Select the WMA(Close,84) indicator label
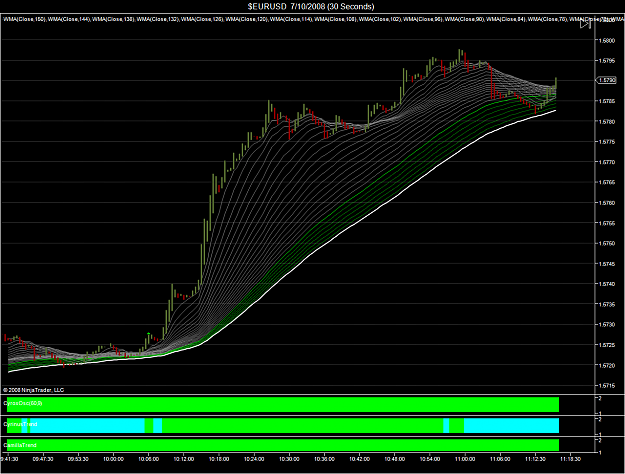Screen dimensions: 625x474 point(505,19)
